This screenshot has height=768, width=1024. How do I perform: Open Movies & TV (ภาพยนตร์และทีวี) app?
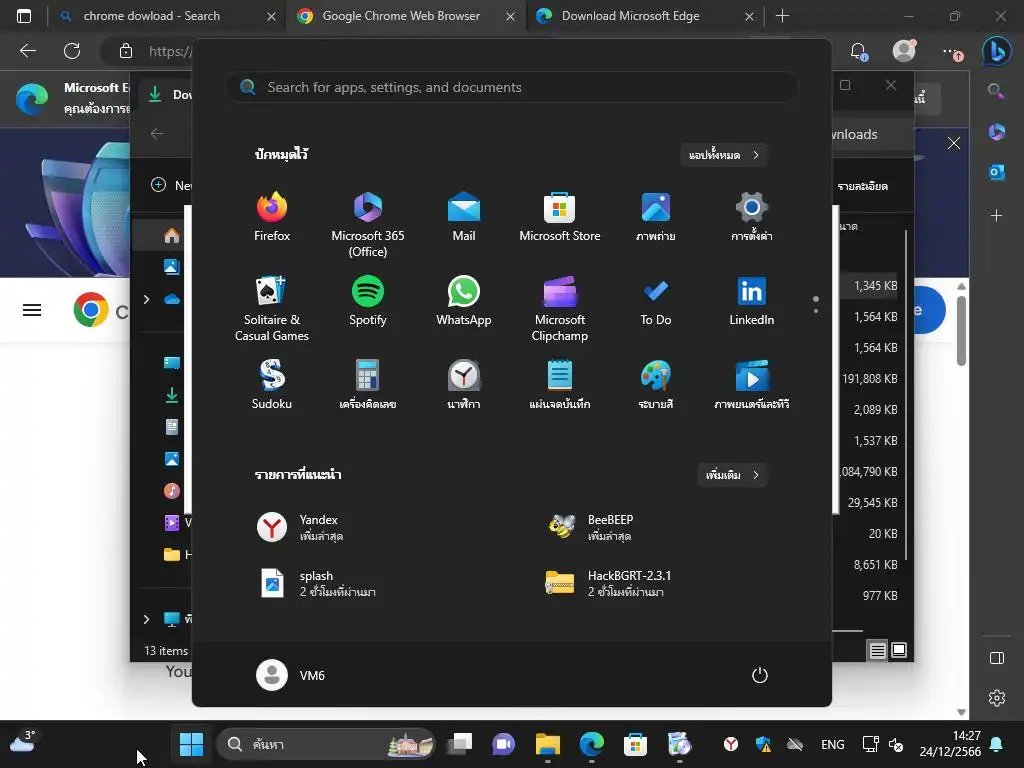(752, 385)
